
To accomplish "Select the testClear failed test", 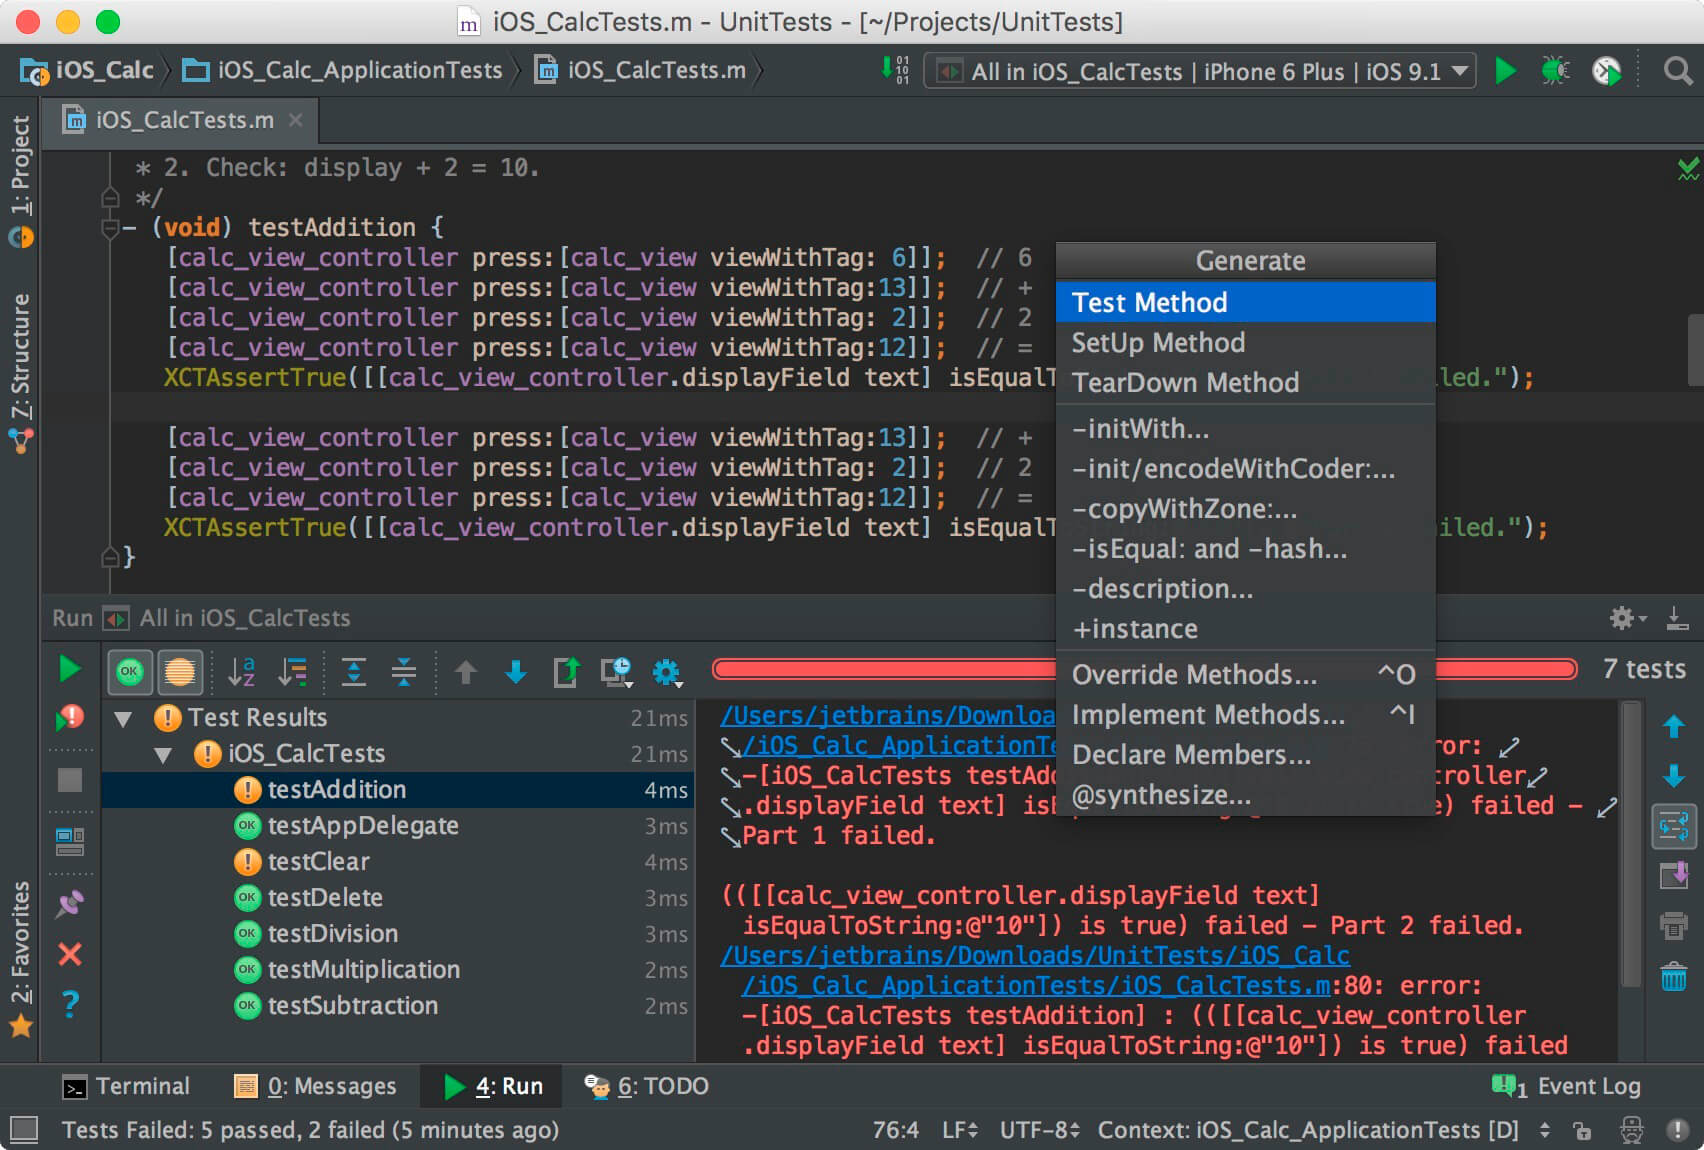I will [318, 862].
